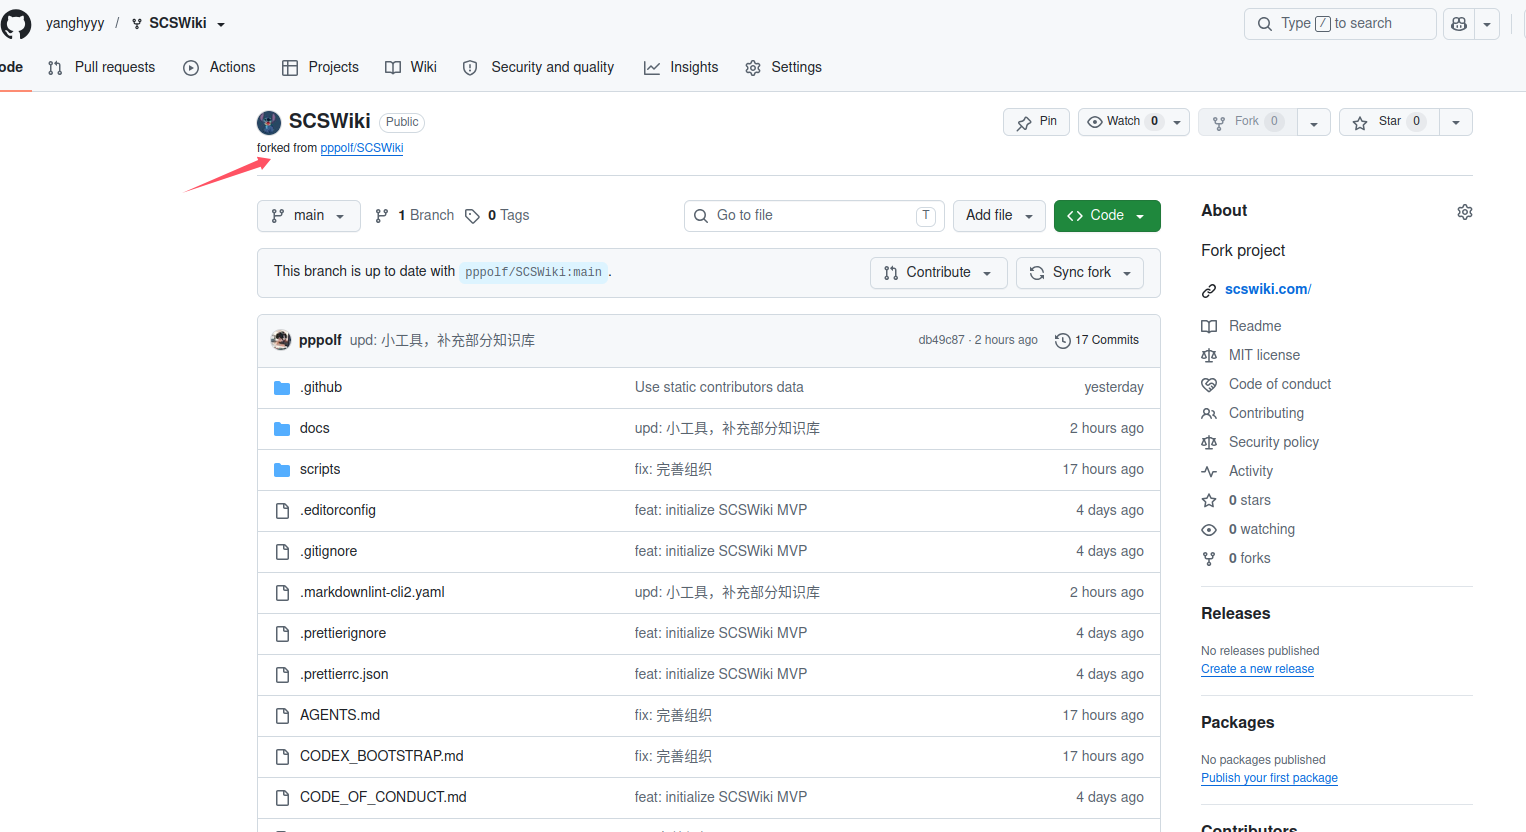The width and height of the screenshot is (1526, 832).
Task: Open the .prettierrc.json file
Action: pyautogui.click(x=344, y=674)
